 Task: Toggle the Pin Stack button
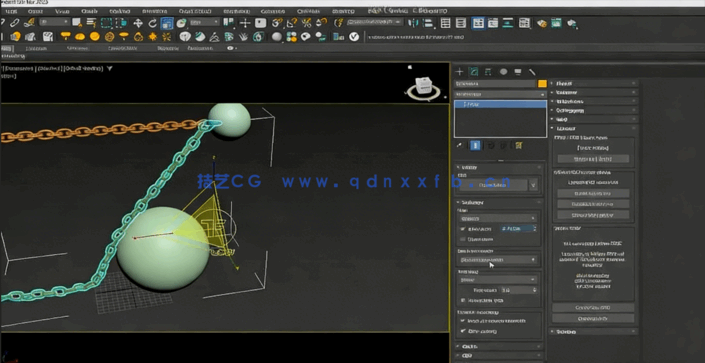pyautogui.click(x=460, y=145)
